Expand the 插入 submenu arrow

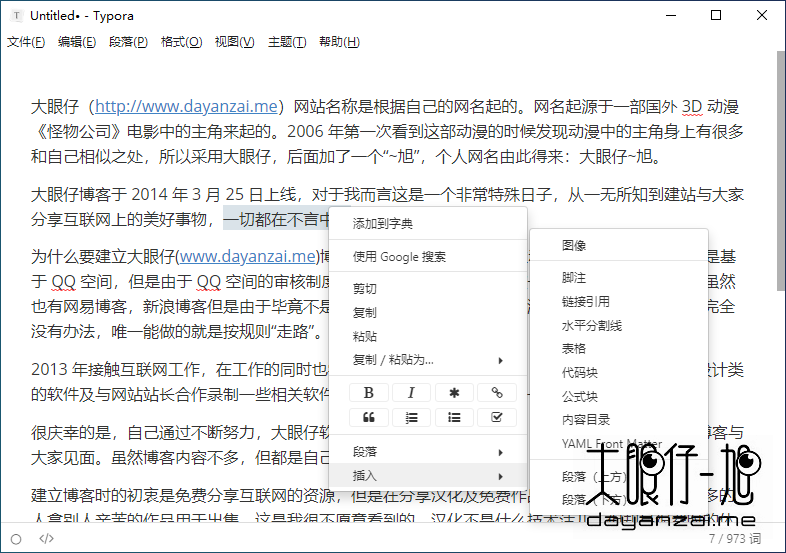click(500, 476)
